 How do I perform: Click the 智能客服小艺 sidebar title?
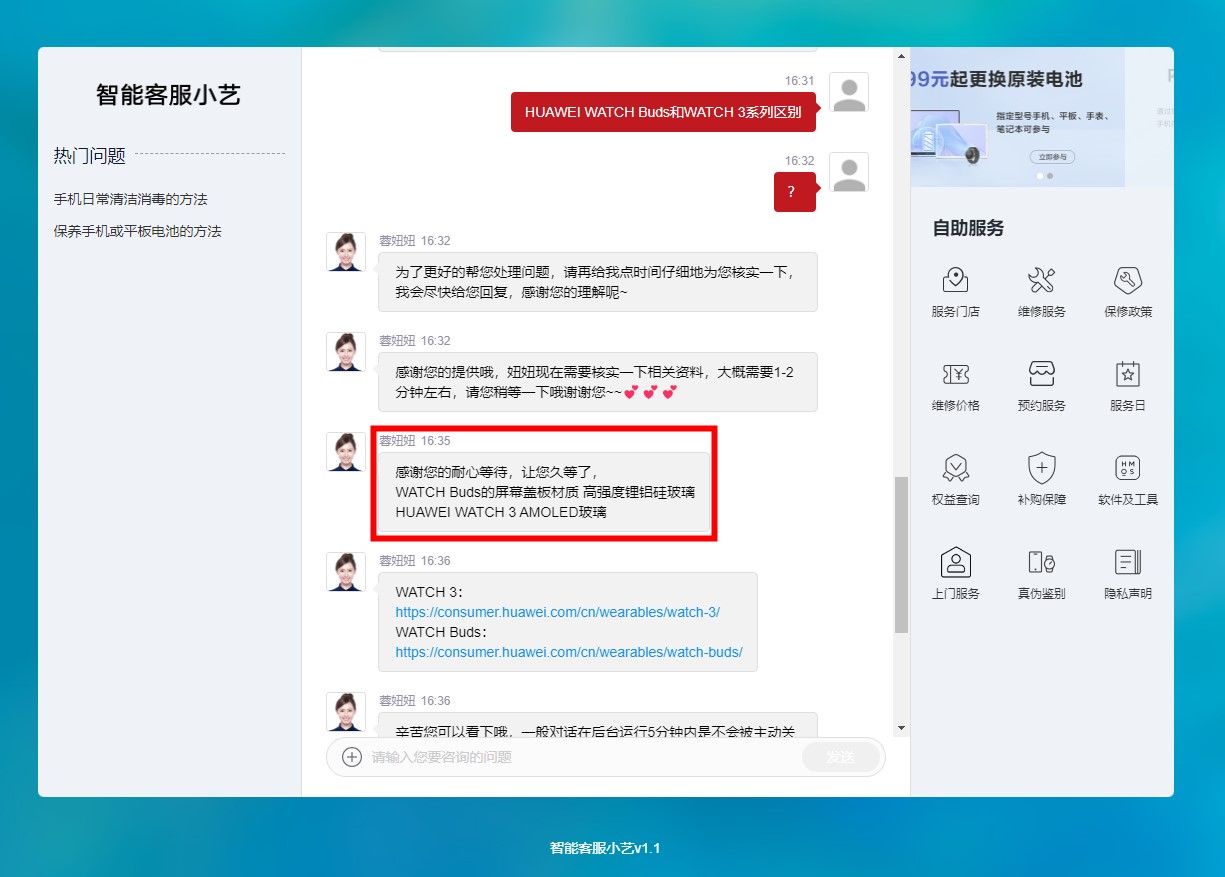point(169,95)
